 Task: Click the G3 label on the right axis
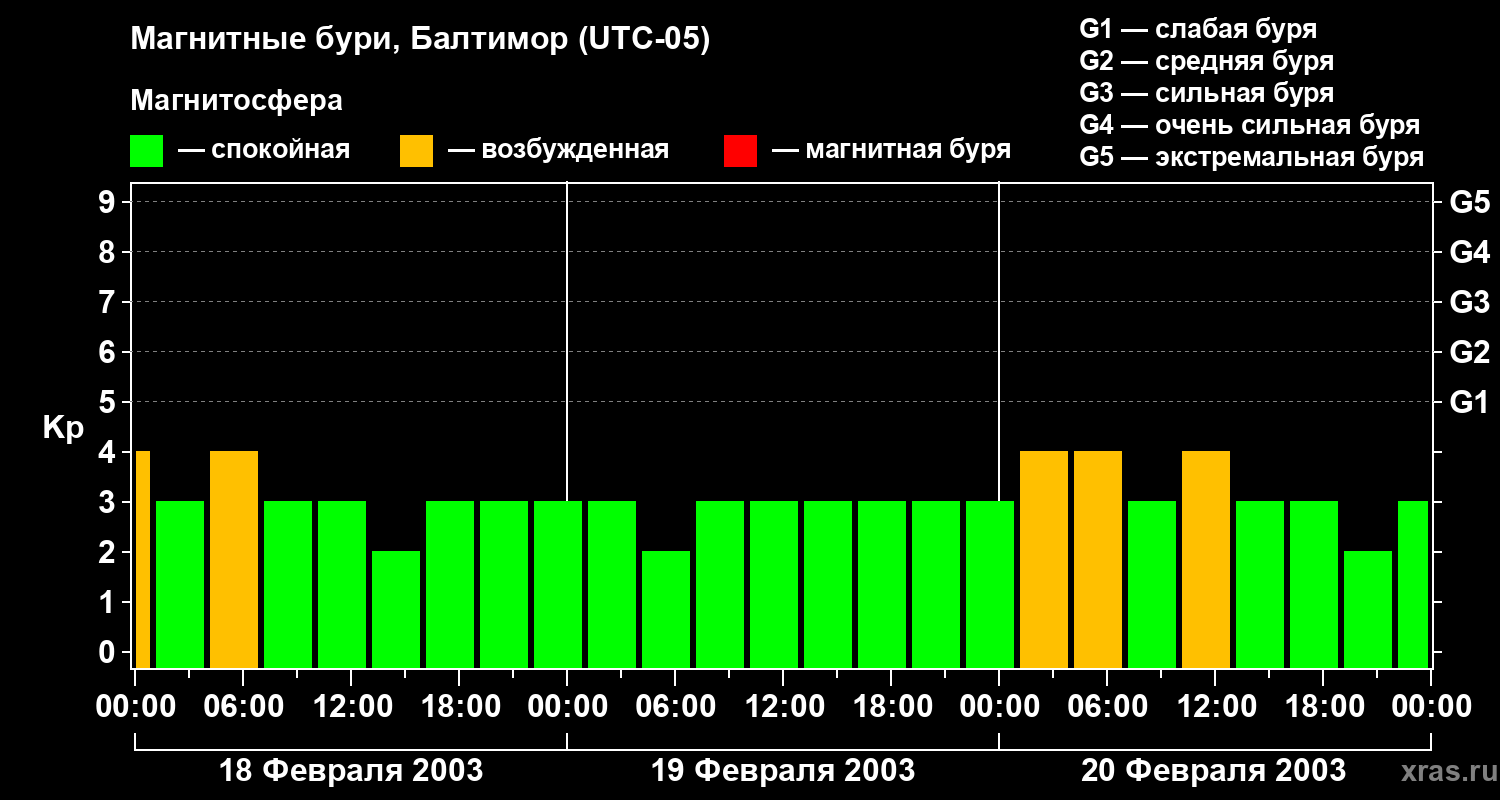click(x=1469, y=302)
